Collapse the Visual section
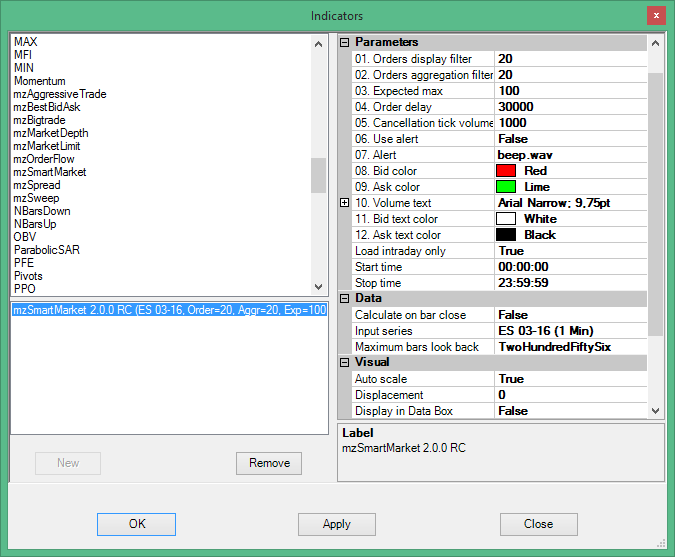Screen dimensions: 675x557 tap(344, 362)
